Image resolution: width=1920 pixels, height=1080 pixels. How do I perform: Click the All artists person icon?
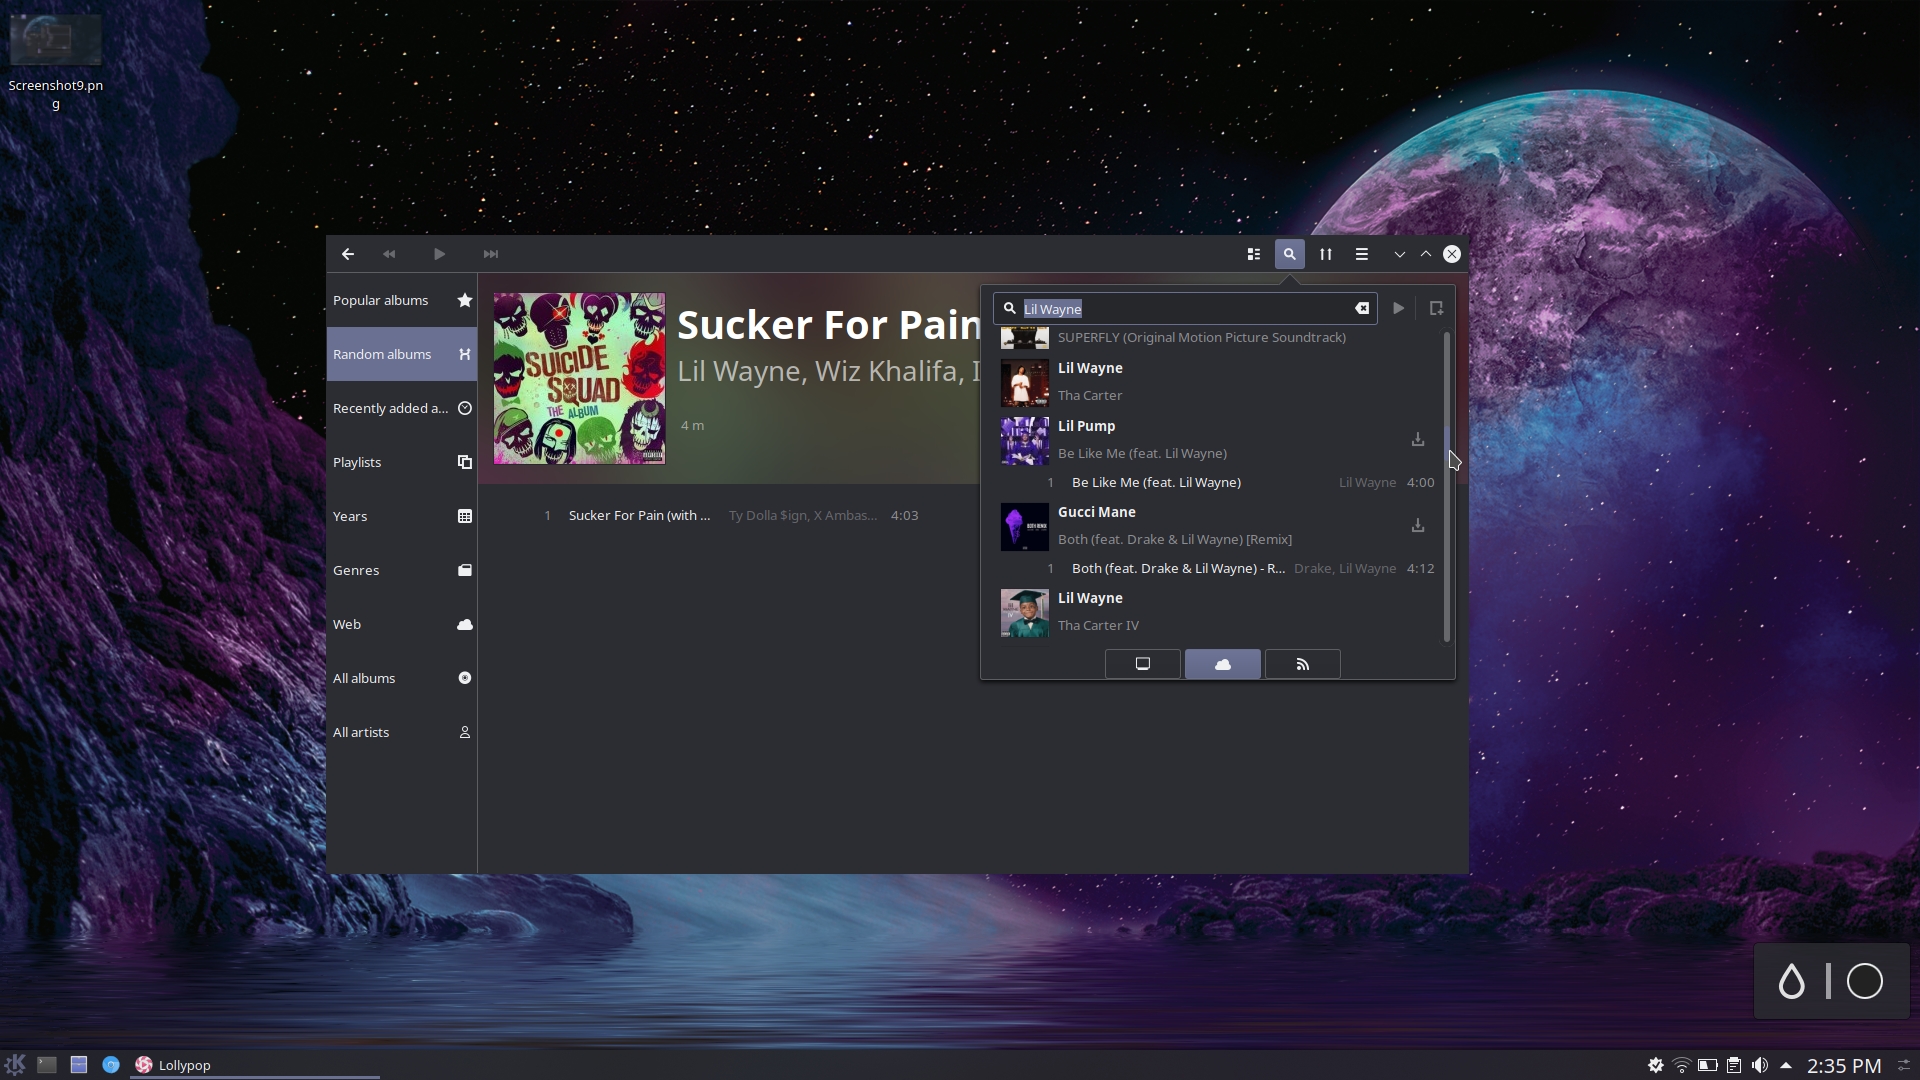click(464, 732)
